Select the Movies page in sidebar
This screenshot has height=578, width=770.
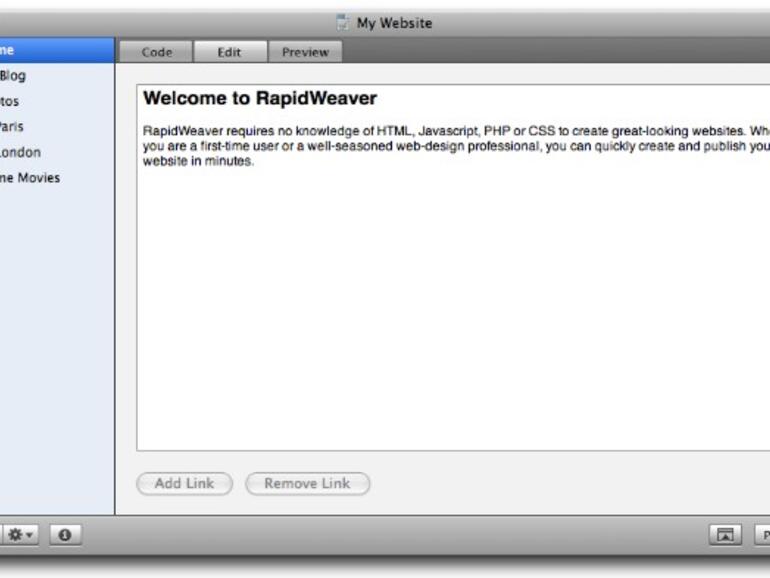click(x=57, y=178)
